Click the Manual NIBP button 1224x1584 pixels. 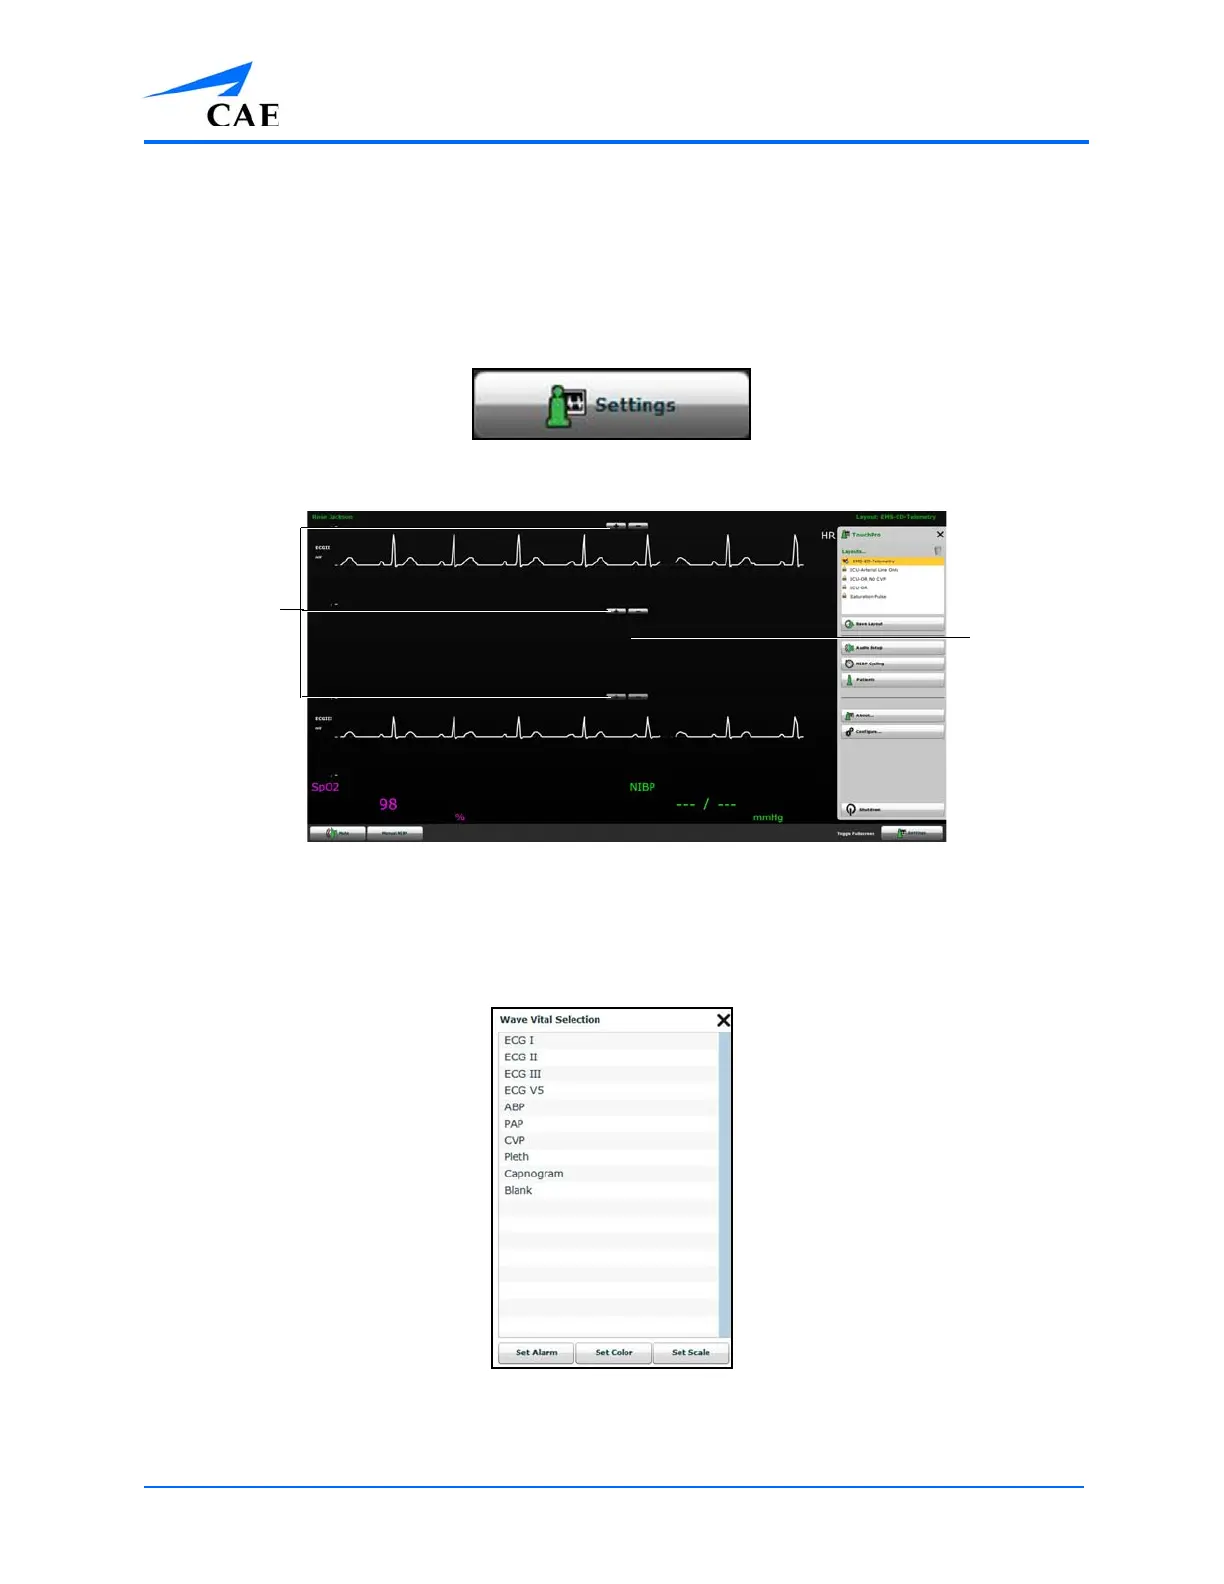click(x=395, y=833)
